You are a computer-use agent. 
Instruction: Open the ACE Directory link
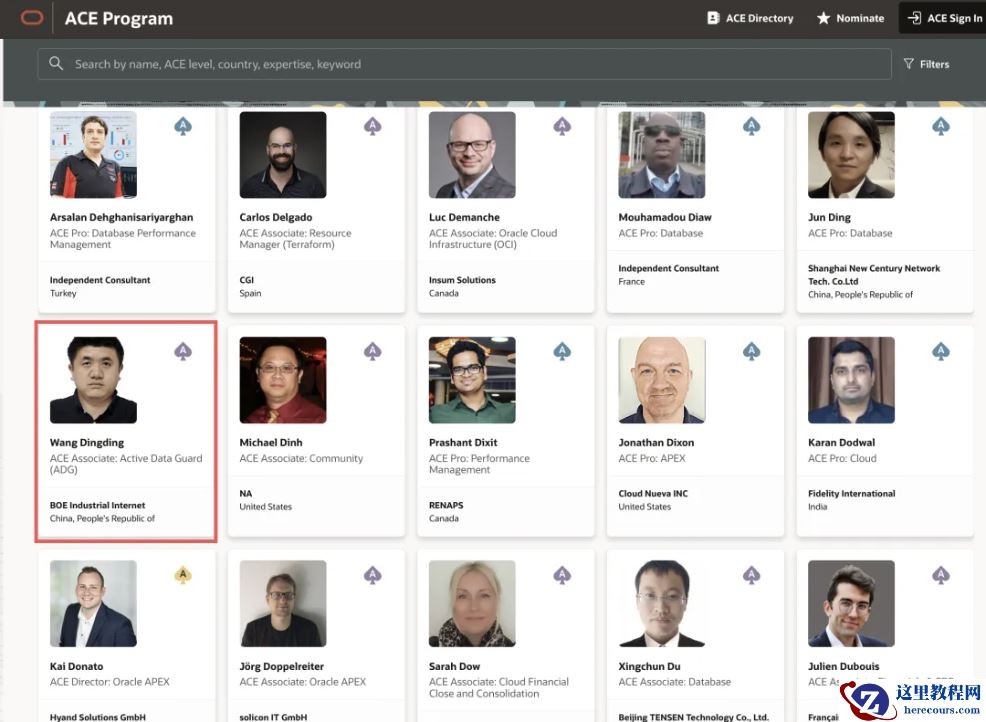point(750,18)
